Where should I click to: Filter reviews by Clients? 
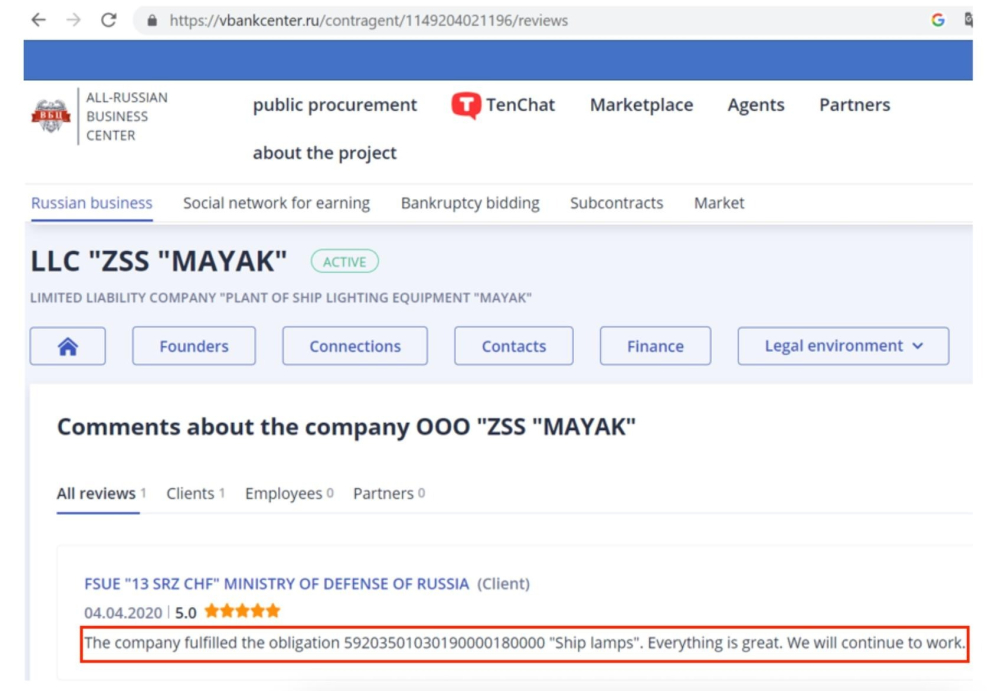click(195, 493)
